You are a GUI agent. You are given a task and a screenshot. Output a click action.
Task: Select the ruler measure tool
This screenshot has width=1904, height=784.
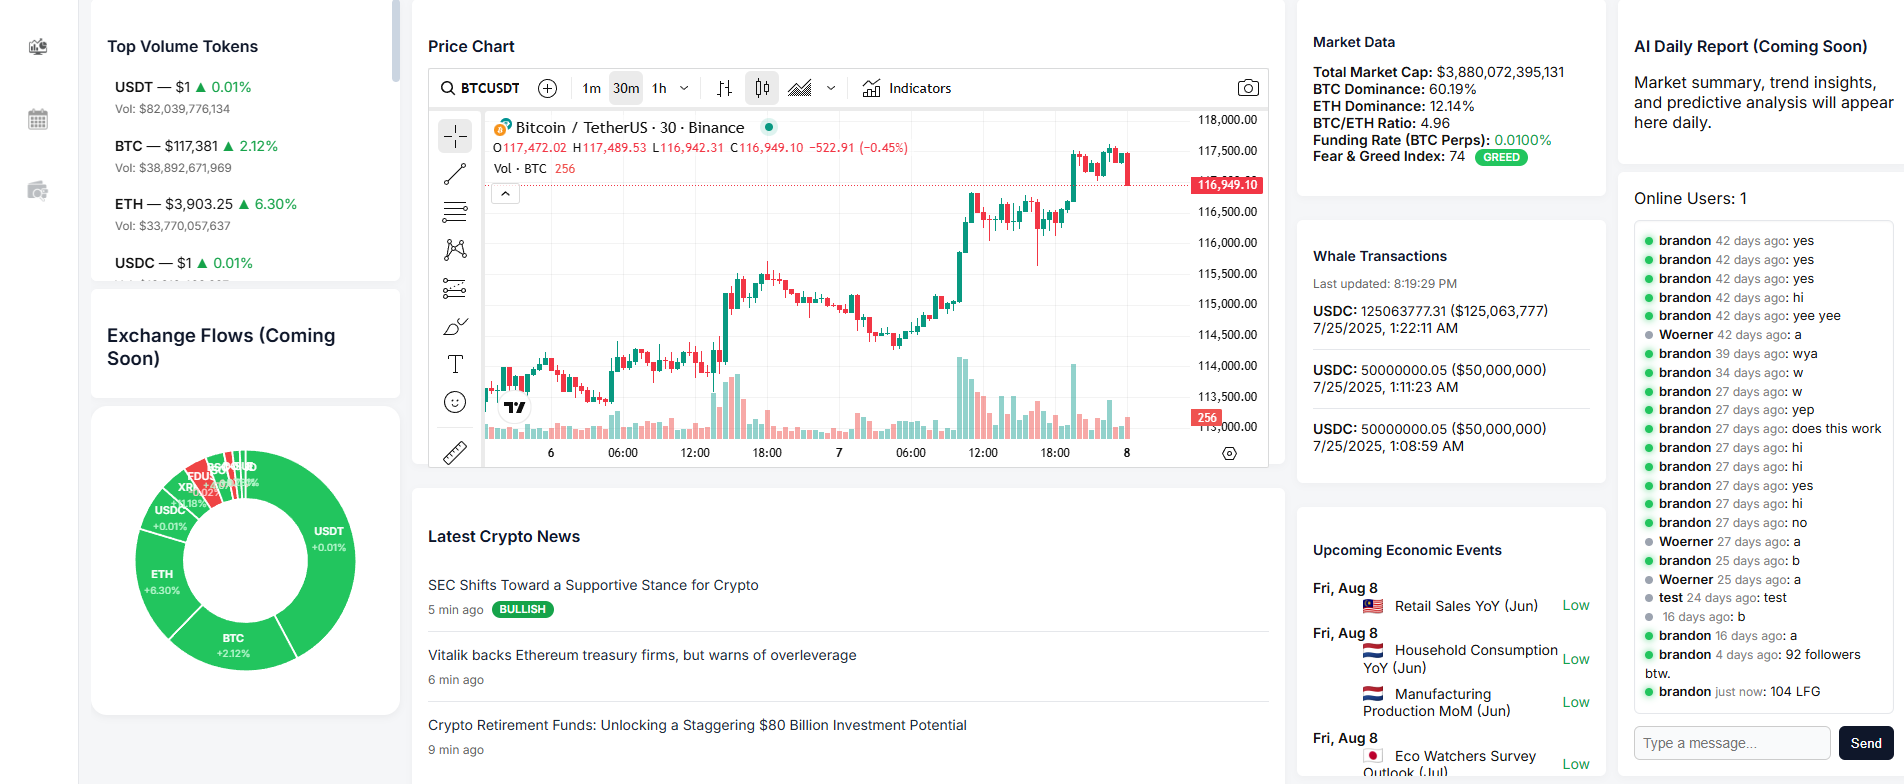point(455,452)
